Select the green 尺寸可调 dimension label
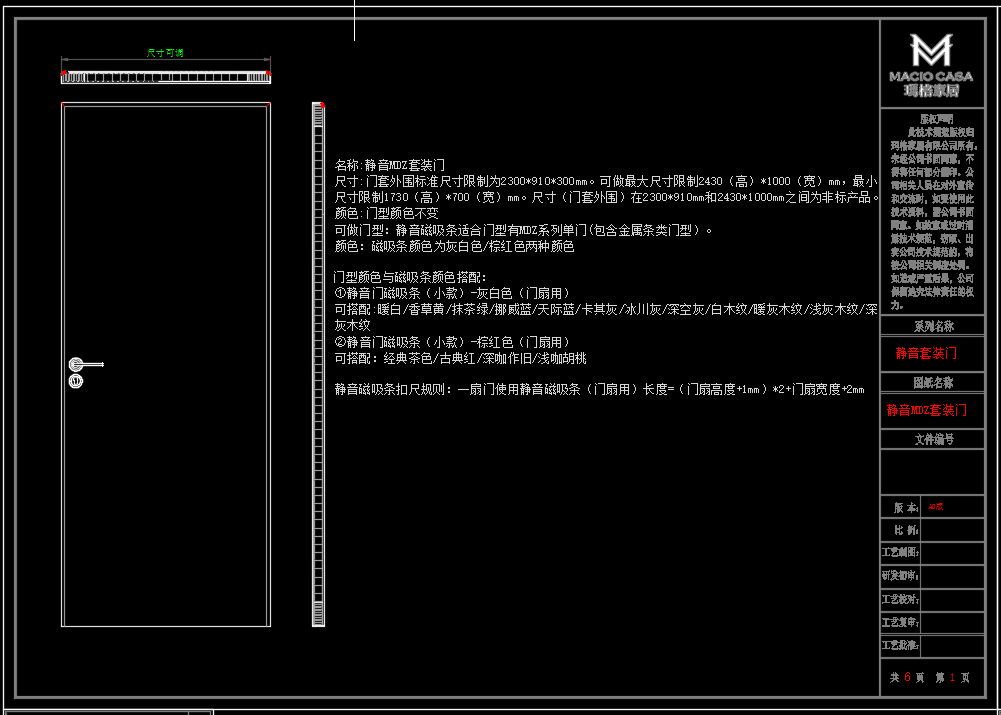This screenshot has height=715, width=1001. pyautogui.click(x=165, y=53)
